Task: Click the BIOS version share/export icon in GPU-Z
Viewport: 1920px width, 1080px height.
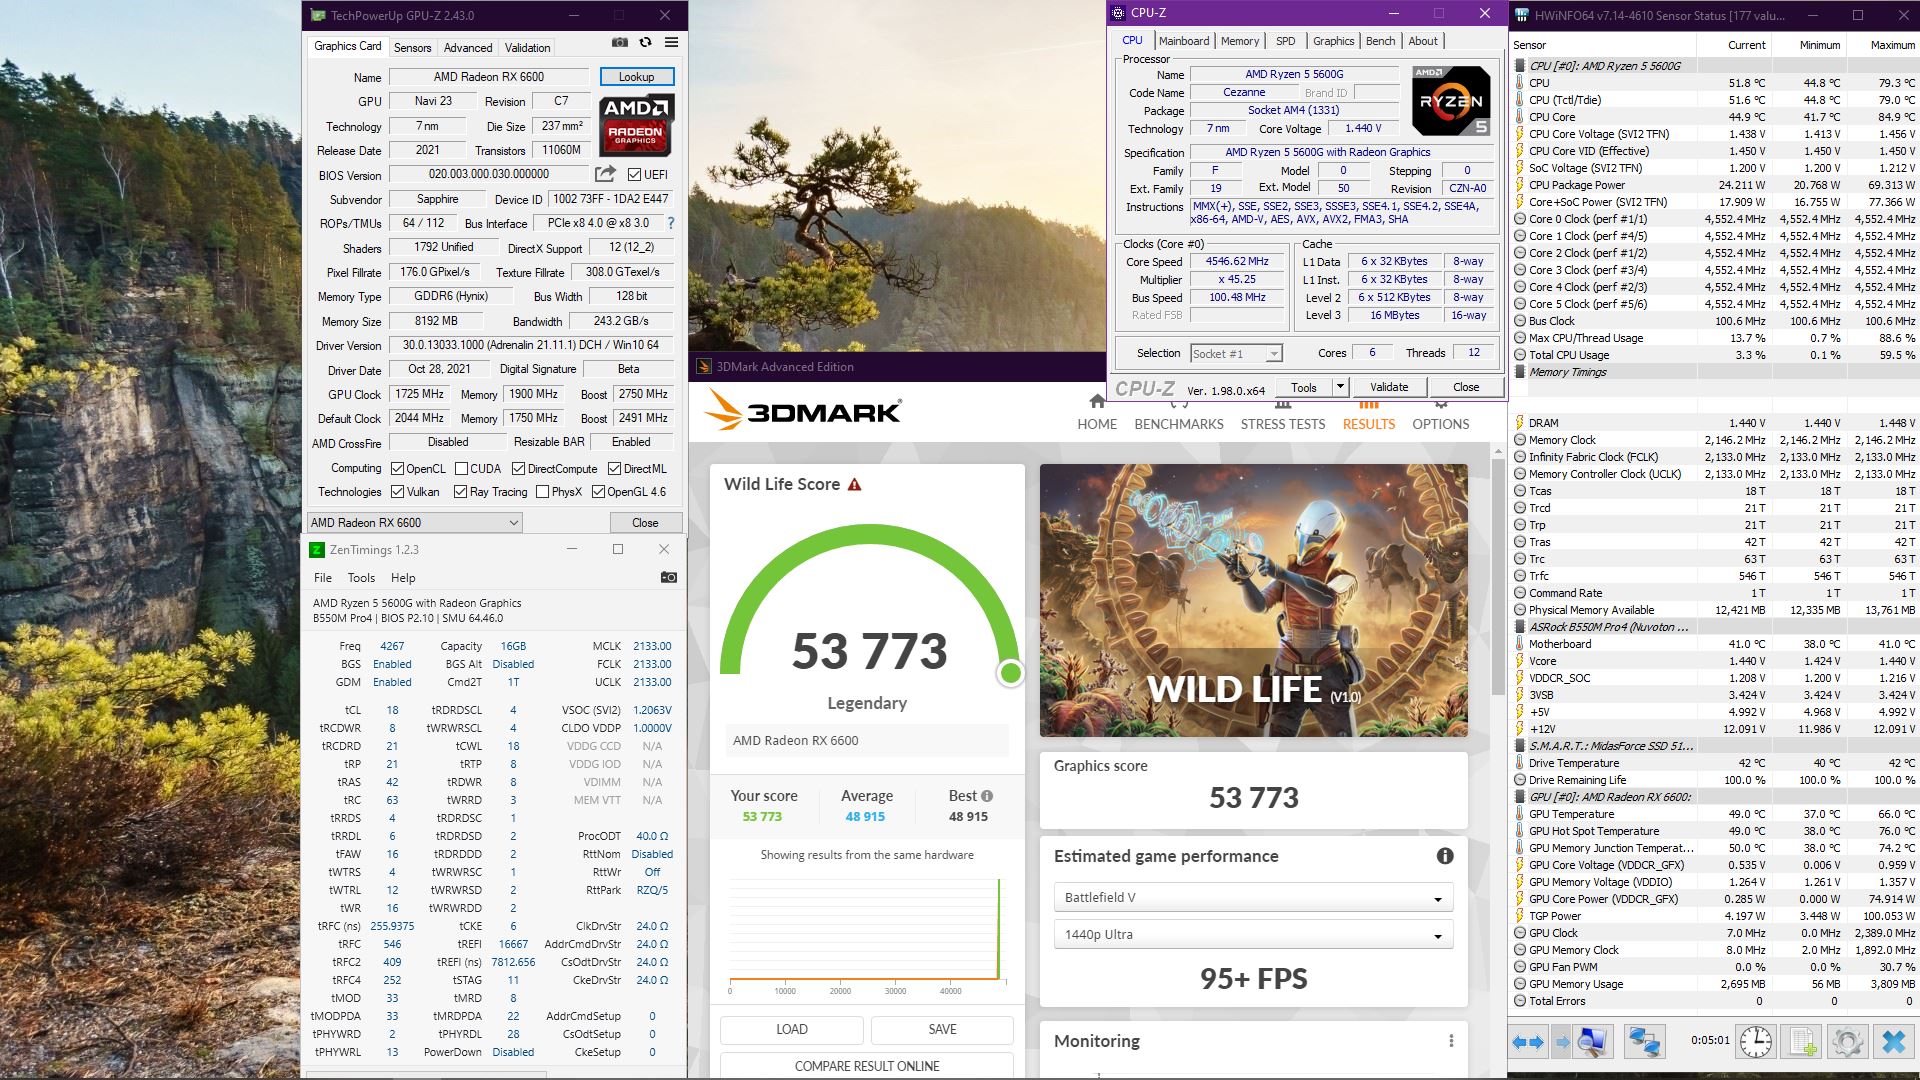Action: point(606,174)
